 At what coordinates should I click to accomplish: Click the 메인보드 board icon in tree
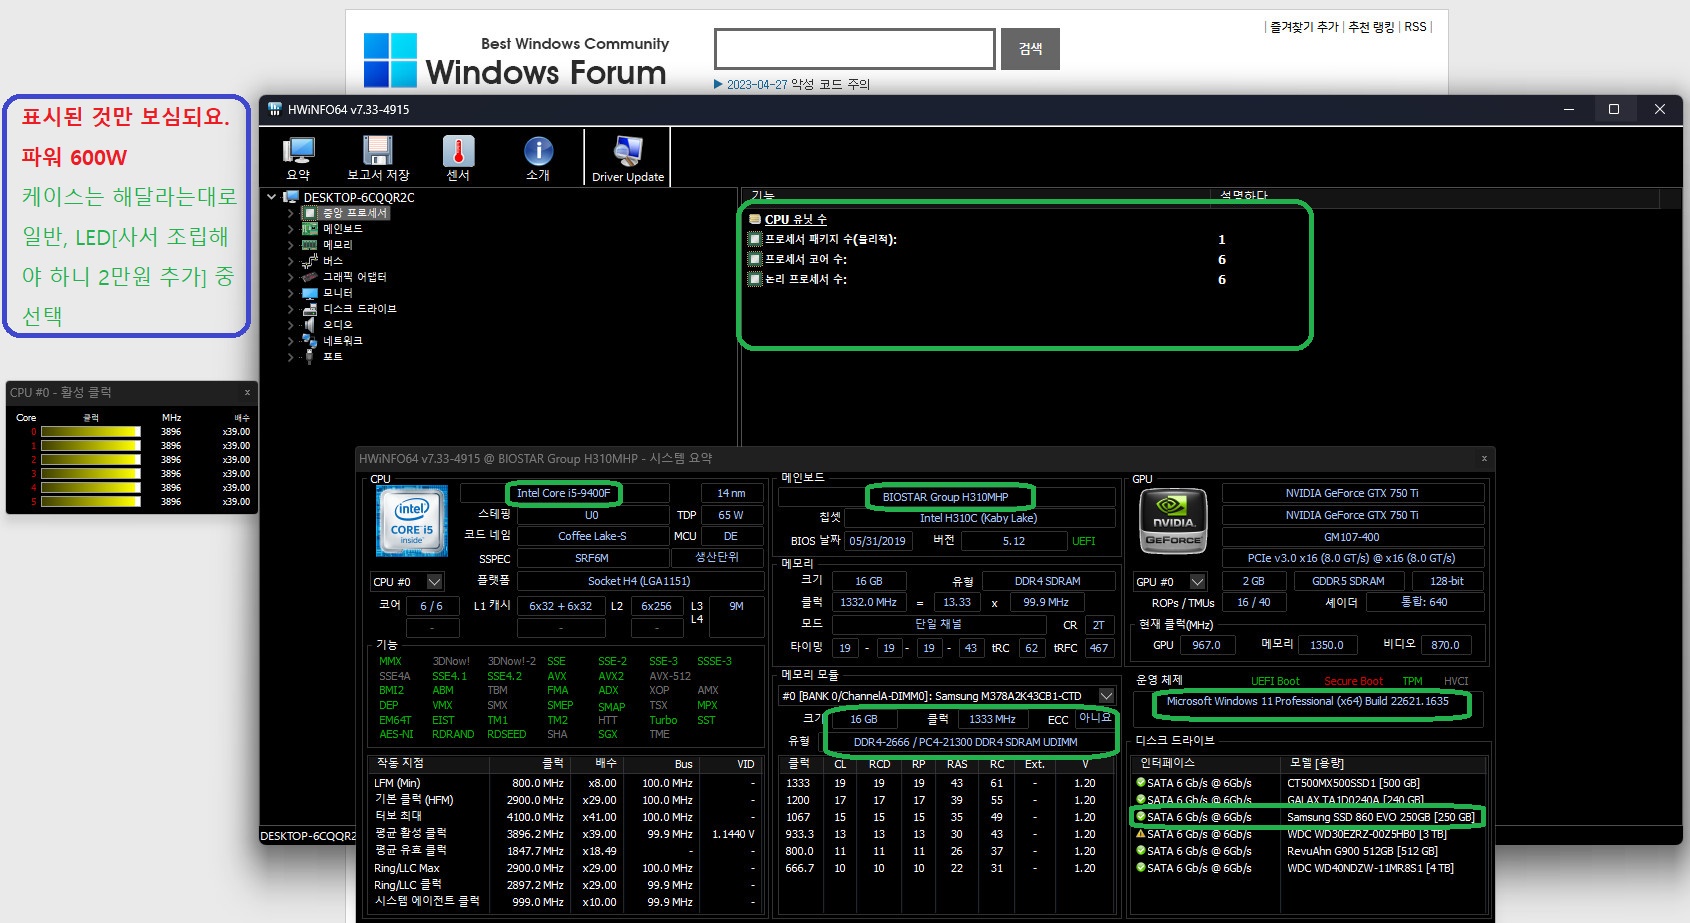point(310,229)
